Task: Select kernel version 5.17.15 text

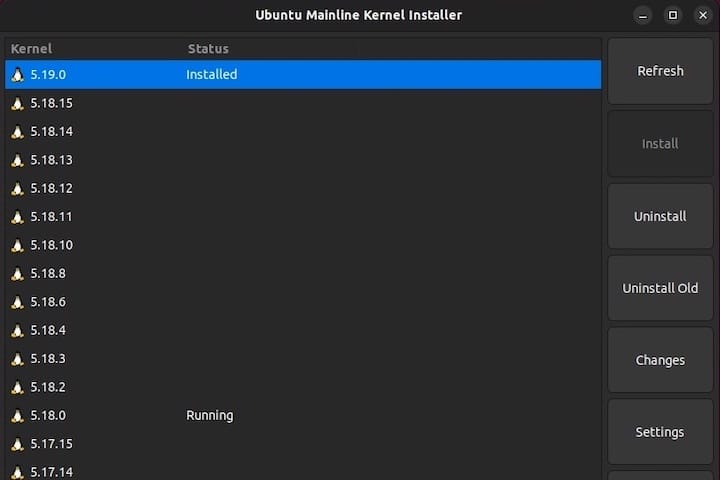Action: [x=51, y=444]
